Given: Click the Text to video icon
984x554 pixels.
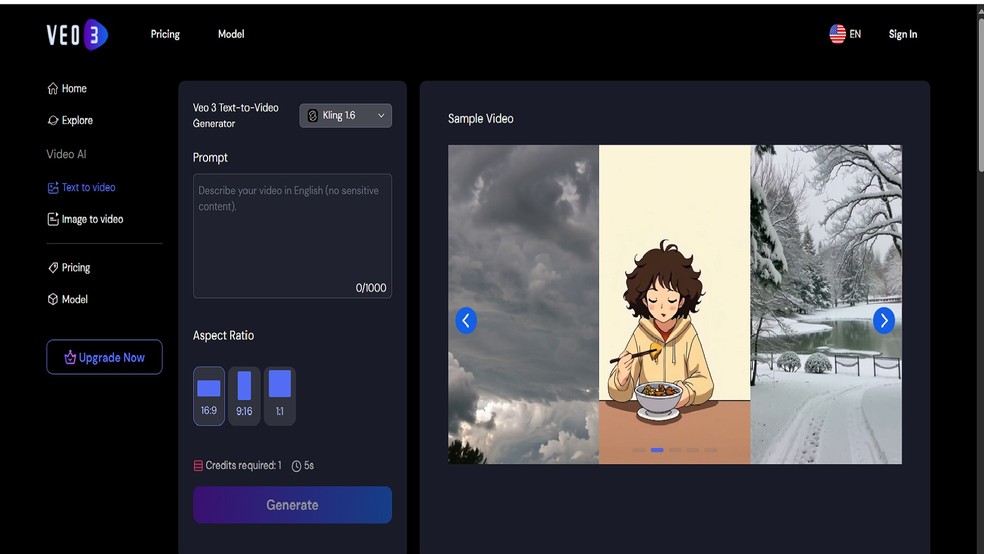Looking at the screenshot, I should [53, 188].
